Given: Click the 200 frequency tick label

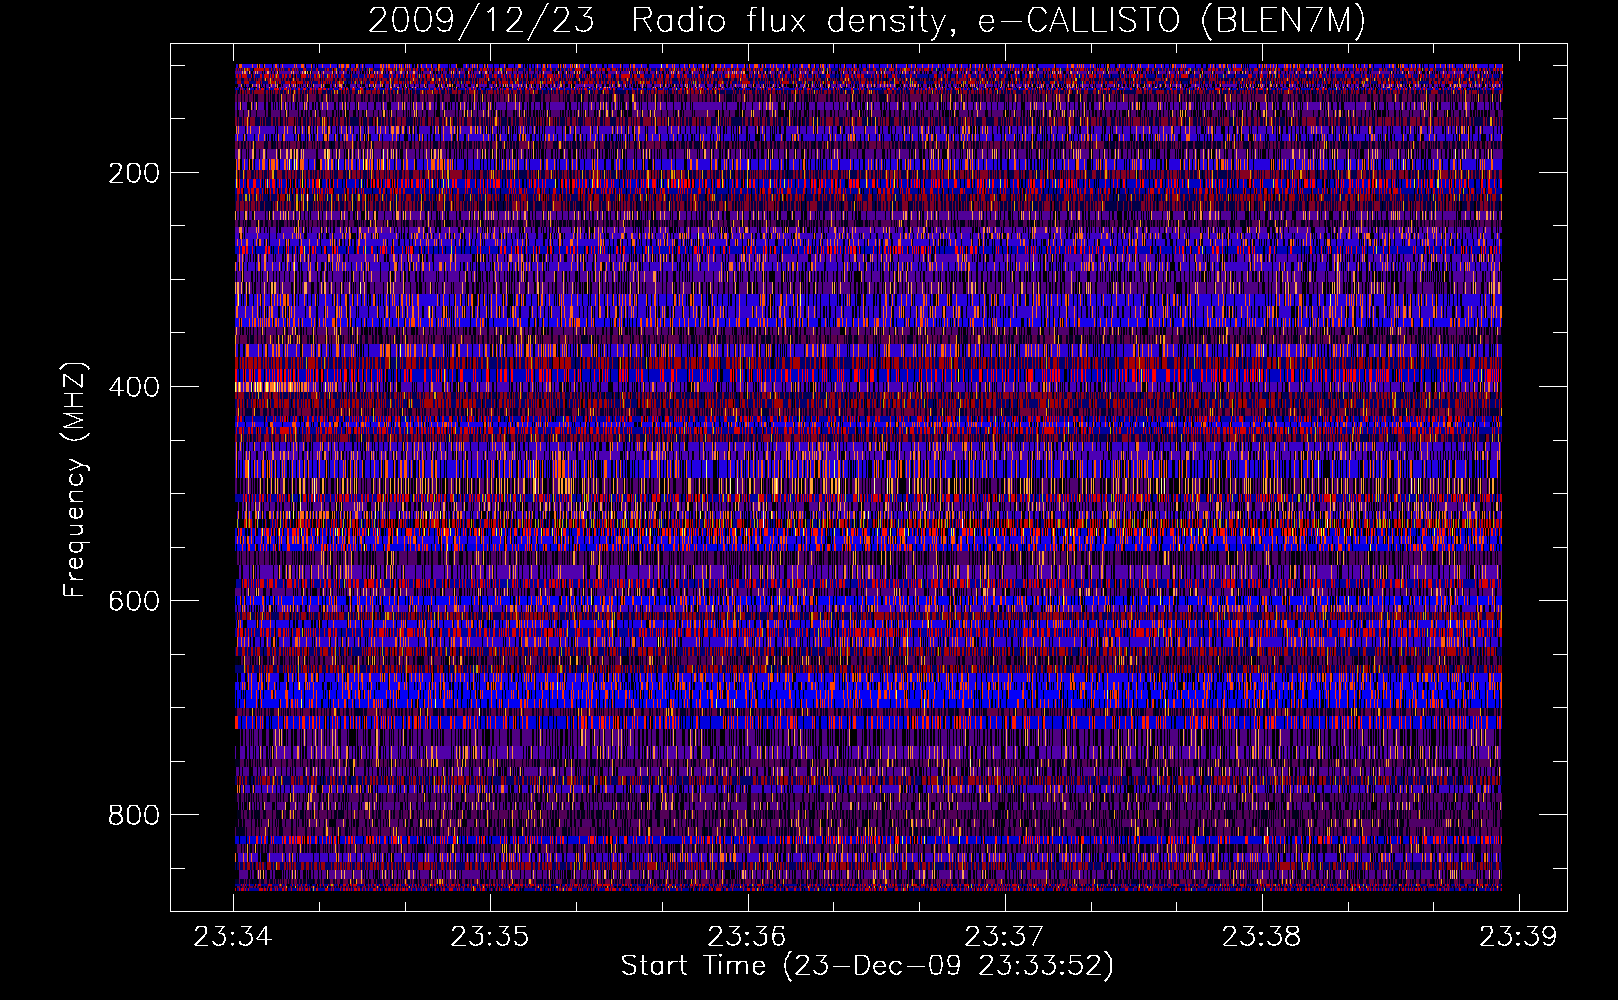Looking at the screenshot, I should [134, 173].
